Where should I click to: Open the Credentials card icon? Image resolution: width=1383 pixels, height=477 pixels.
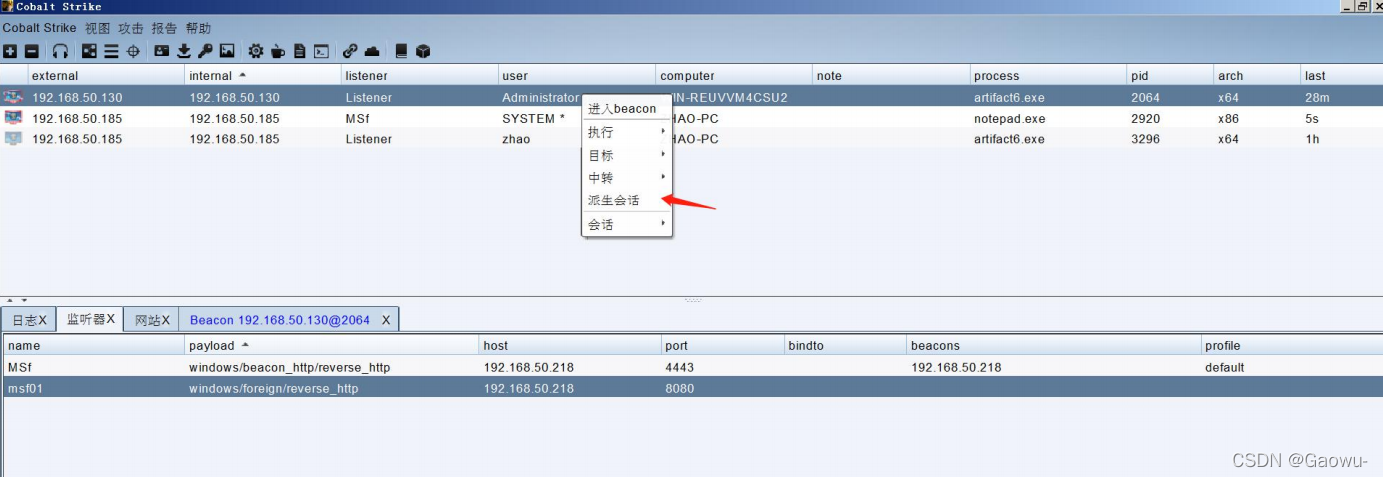162,51
